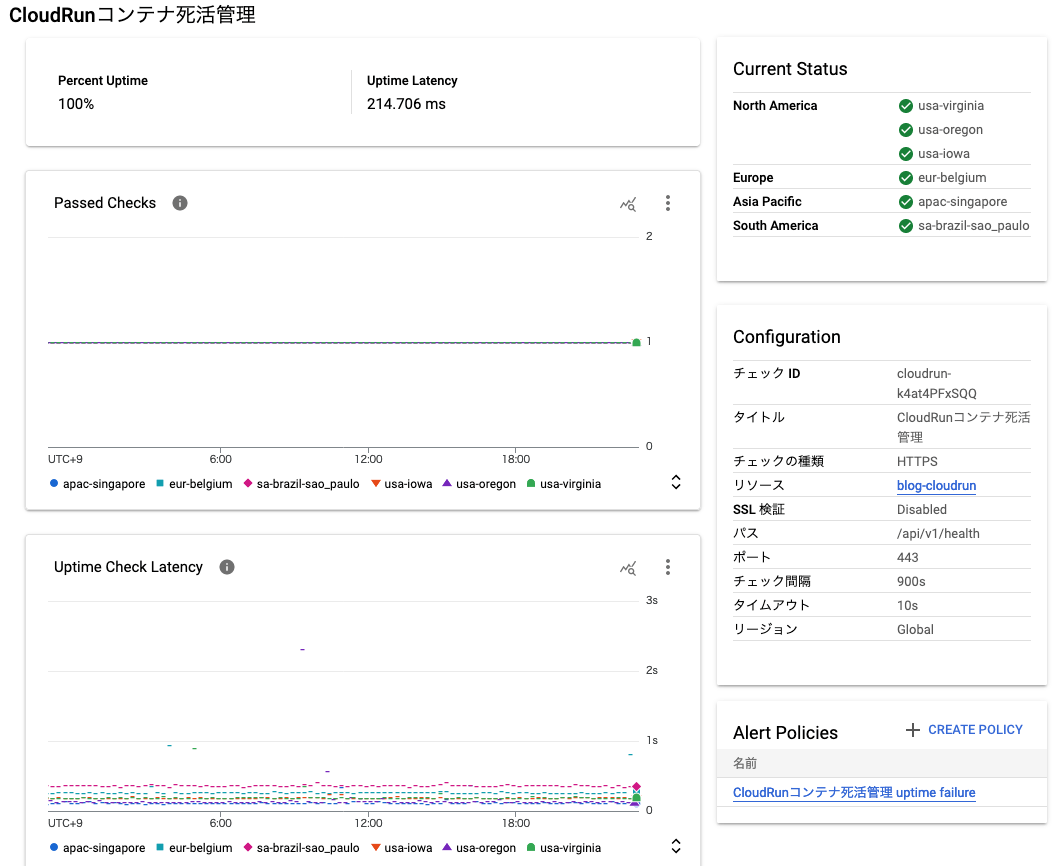This screenshot has height=866, width=1057.
Task: Explore Uptime Check Latency chart data icon
Action: tap(628, 568)
